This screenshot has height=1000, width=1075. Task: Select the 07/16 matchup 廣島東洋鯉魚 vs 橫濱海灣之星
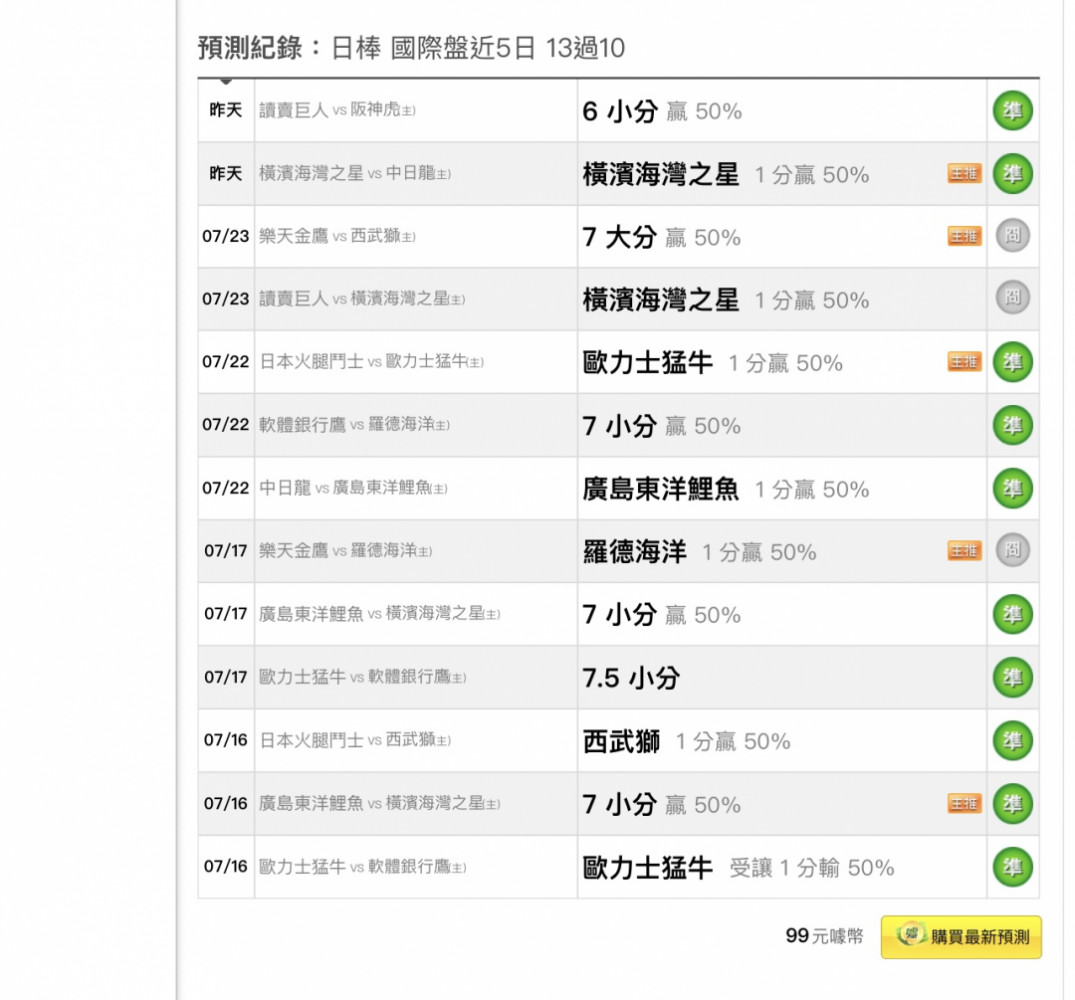pyautogui.click(x=379, y=803)
